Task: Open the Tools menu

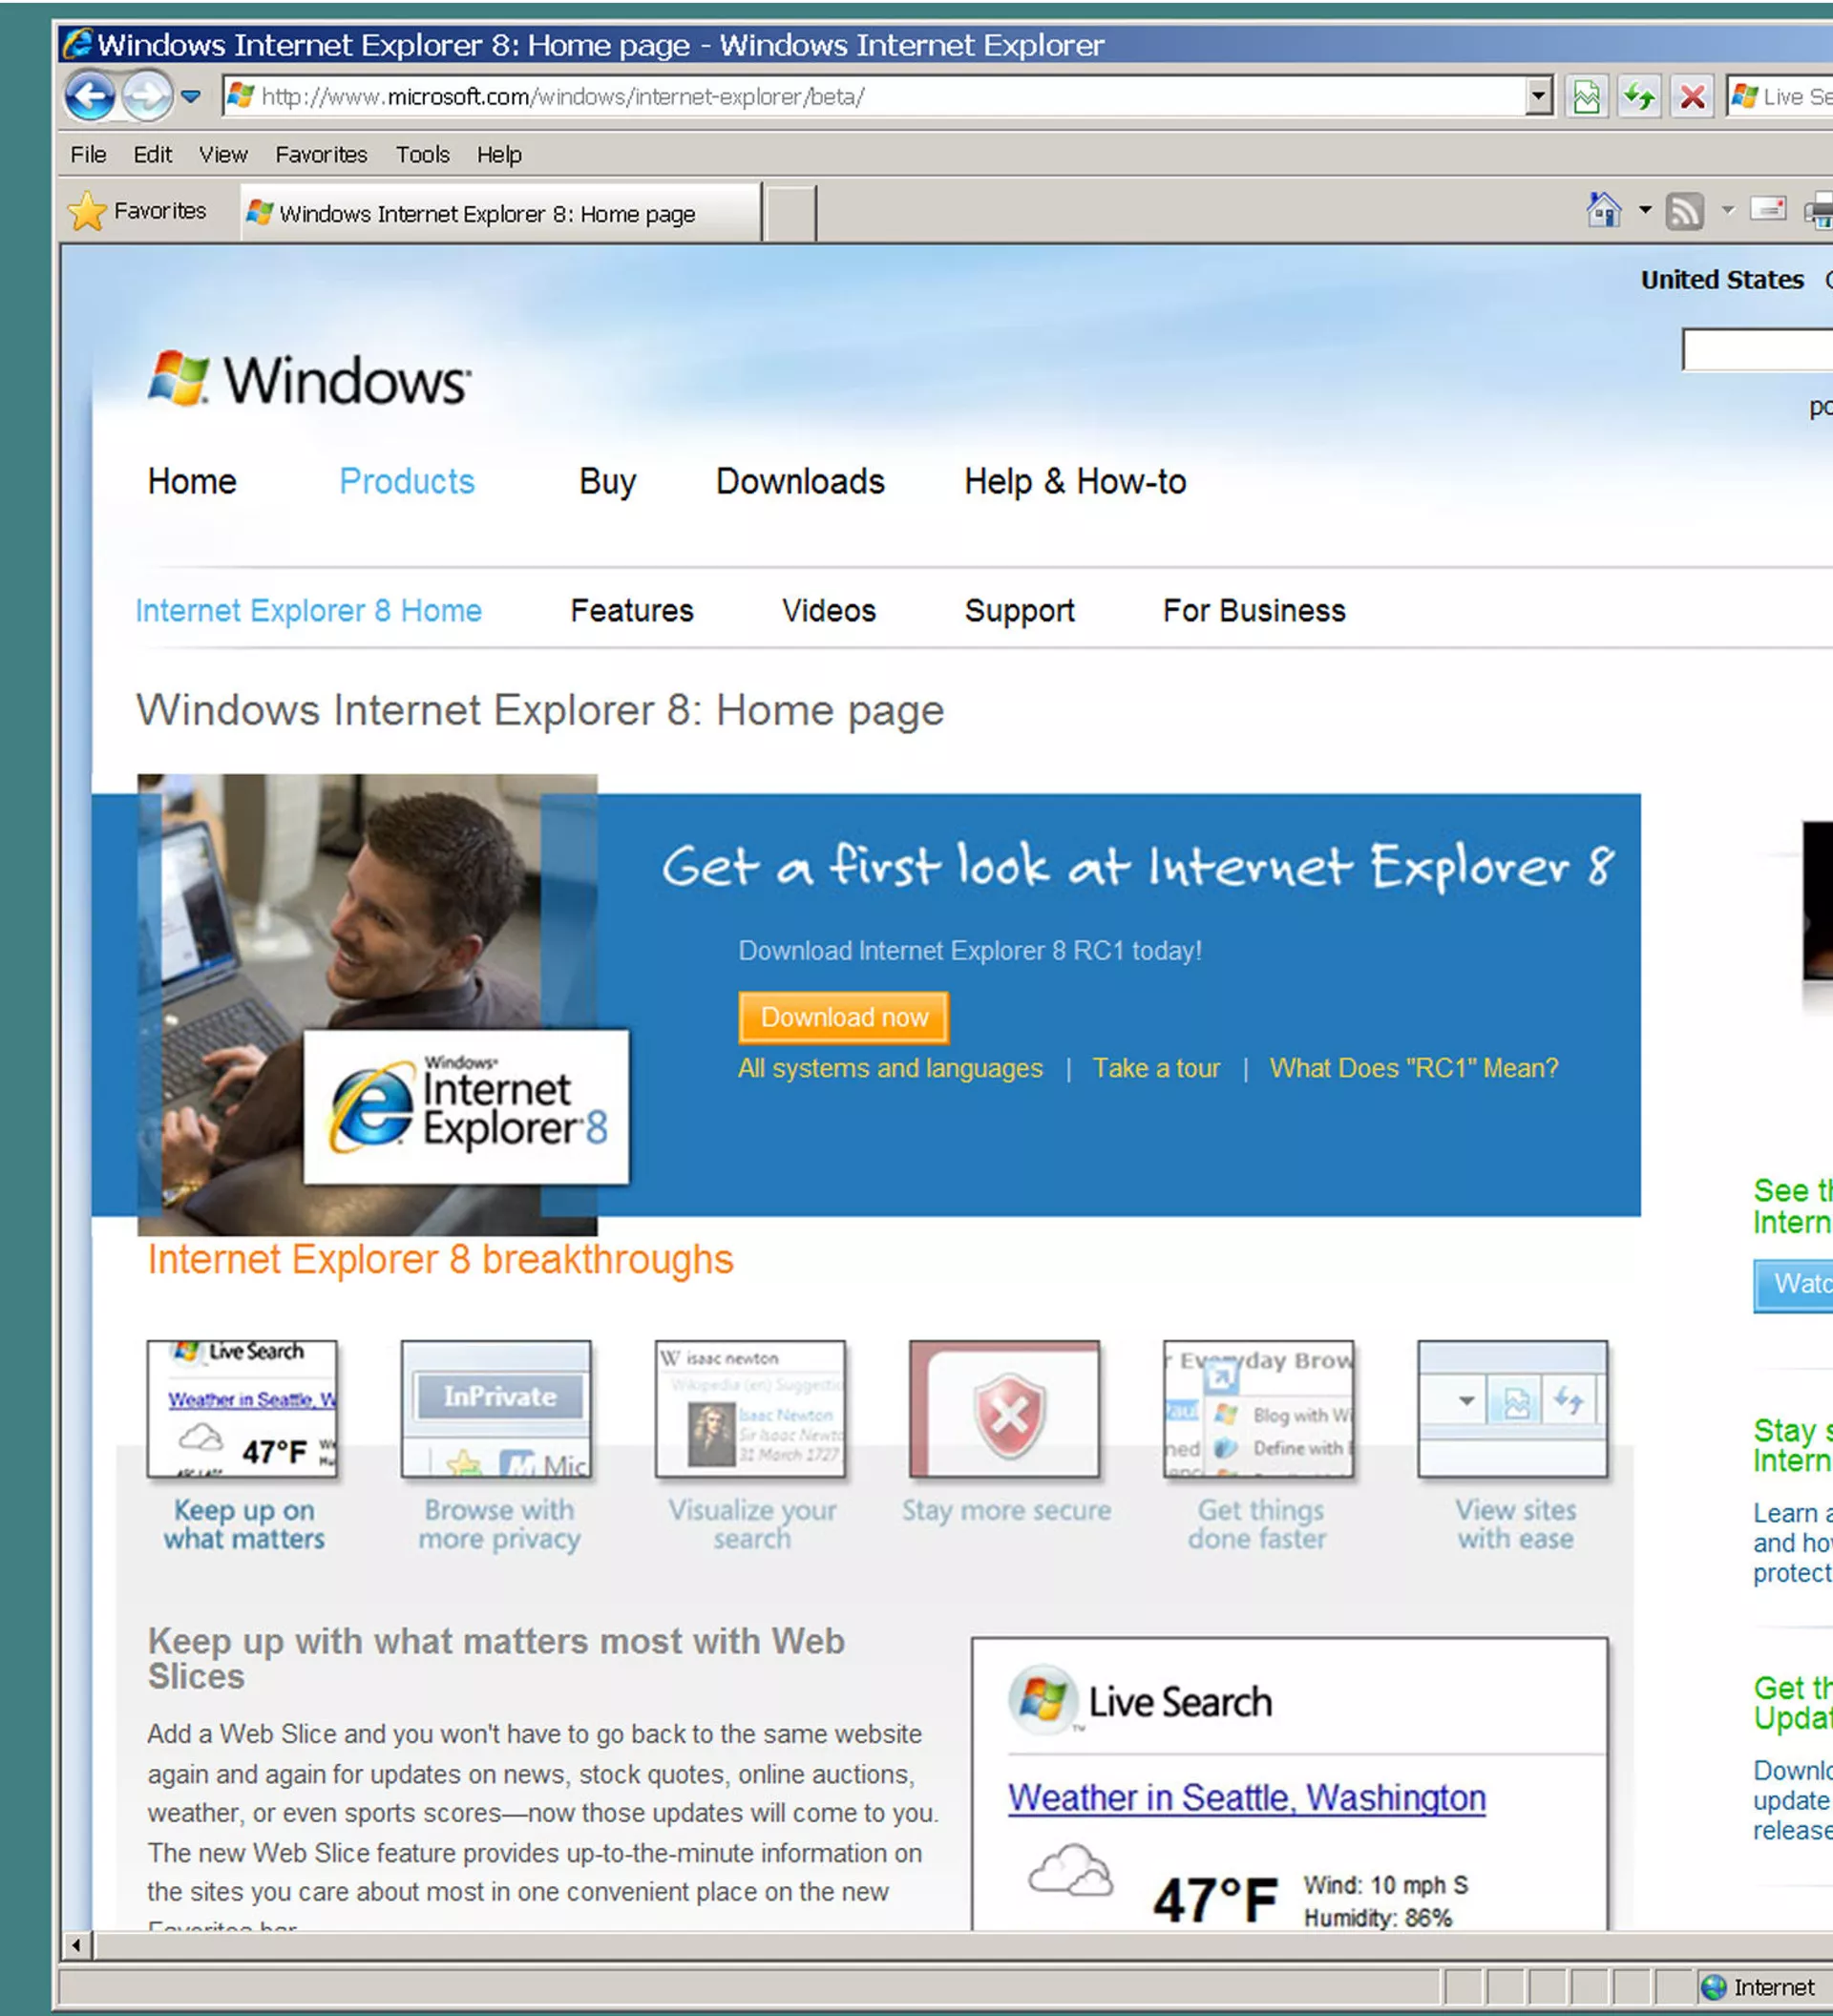Action: (422, 155)
